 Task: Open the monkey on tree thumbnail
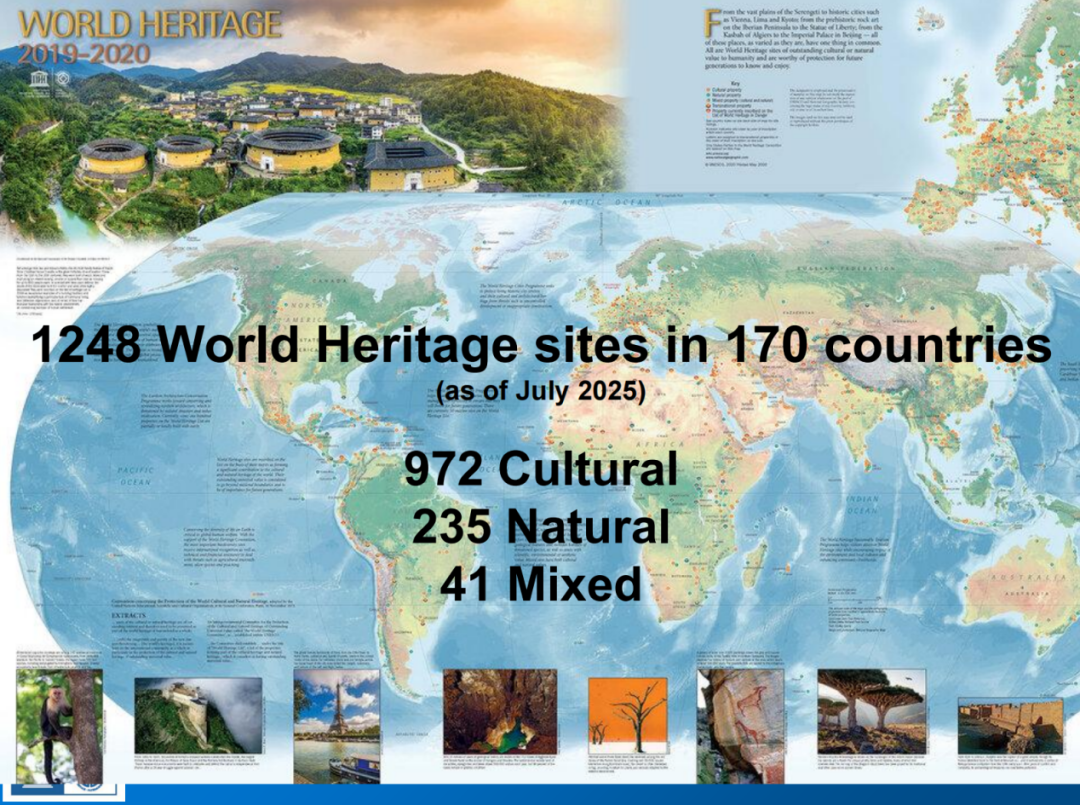[x=59, y=726]
